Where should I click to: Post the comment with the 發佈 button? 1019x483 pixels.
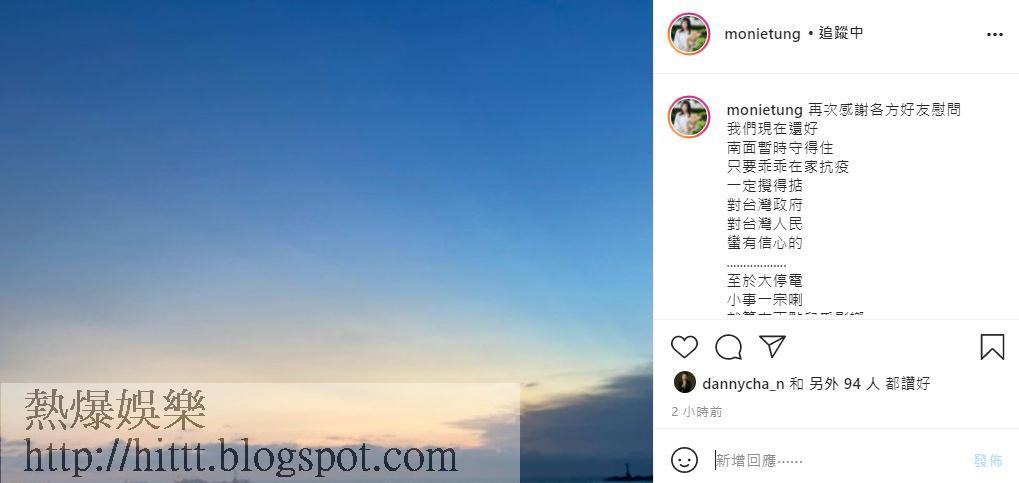[988, 461]
